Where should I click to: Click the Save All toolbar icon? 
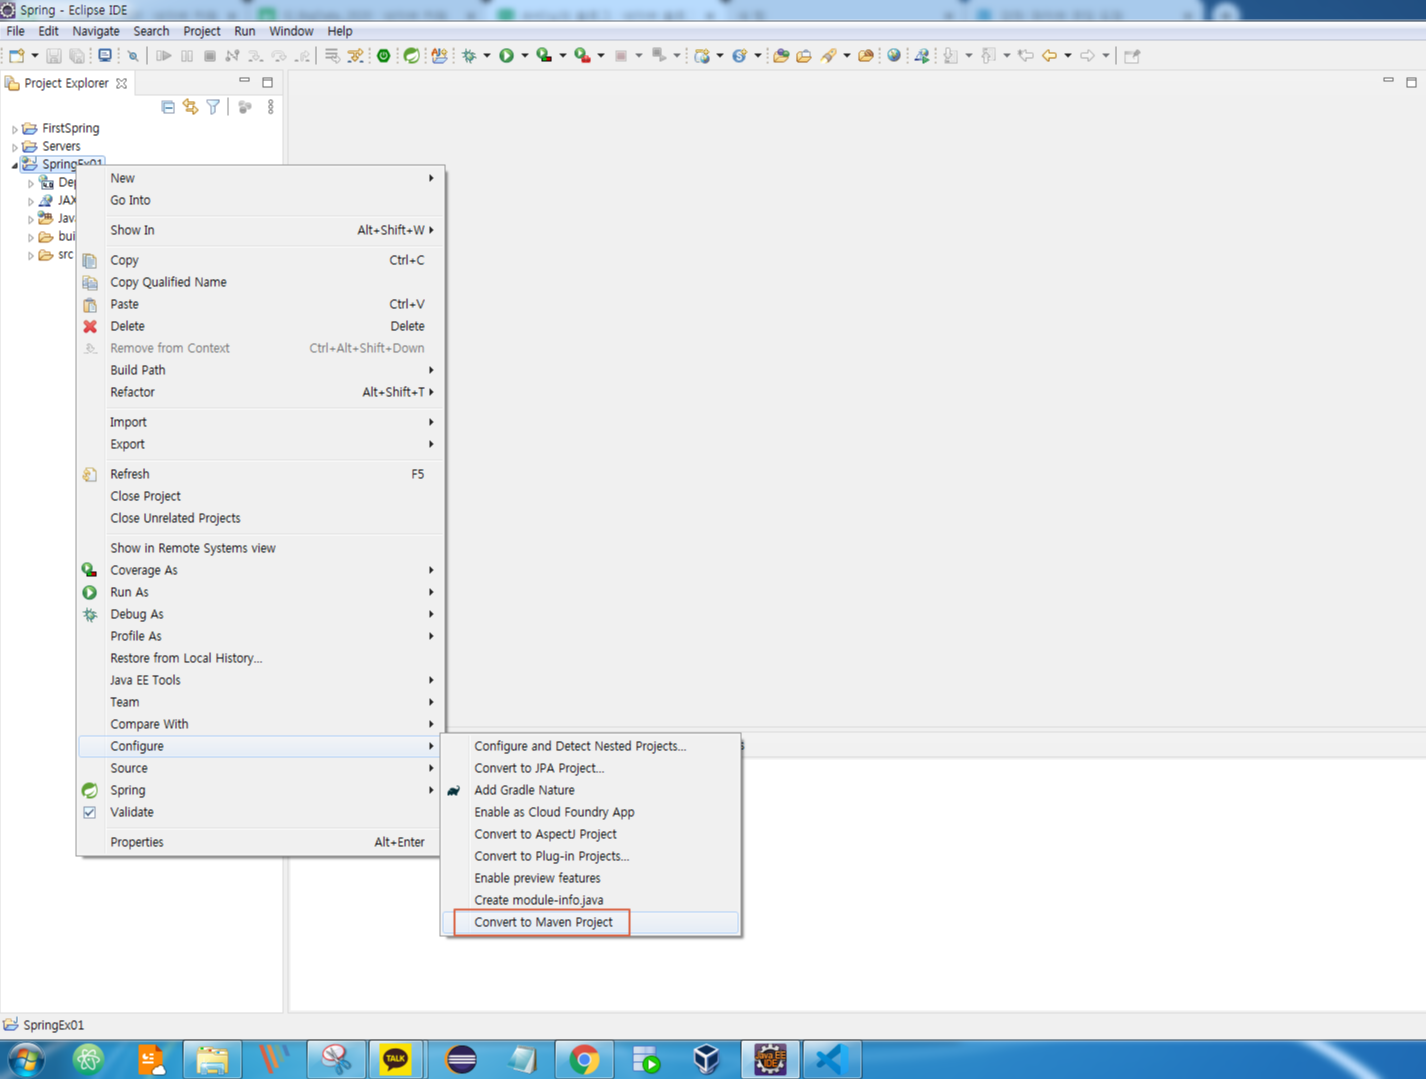click(x=77, y=56)
